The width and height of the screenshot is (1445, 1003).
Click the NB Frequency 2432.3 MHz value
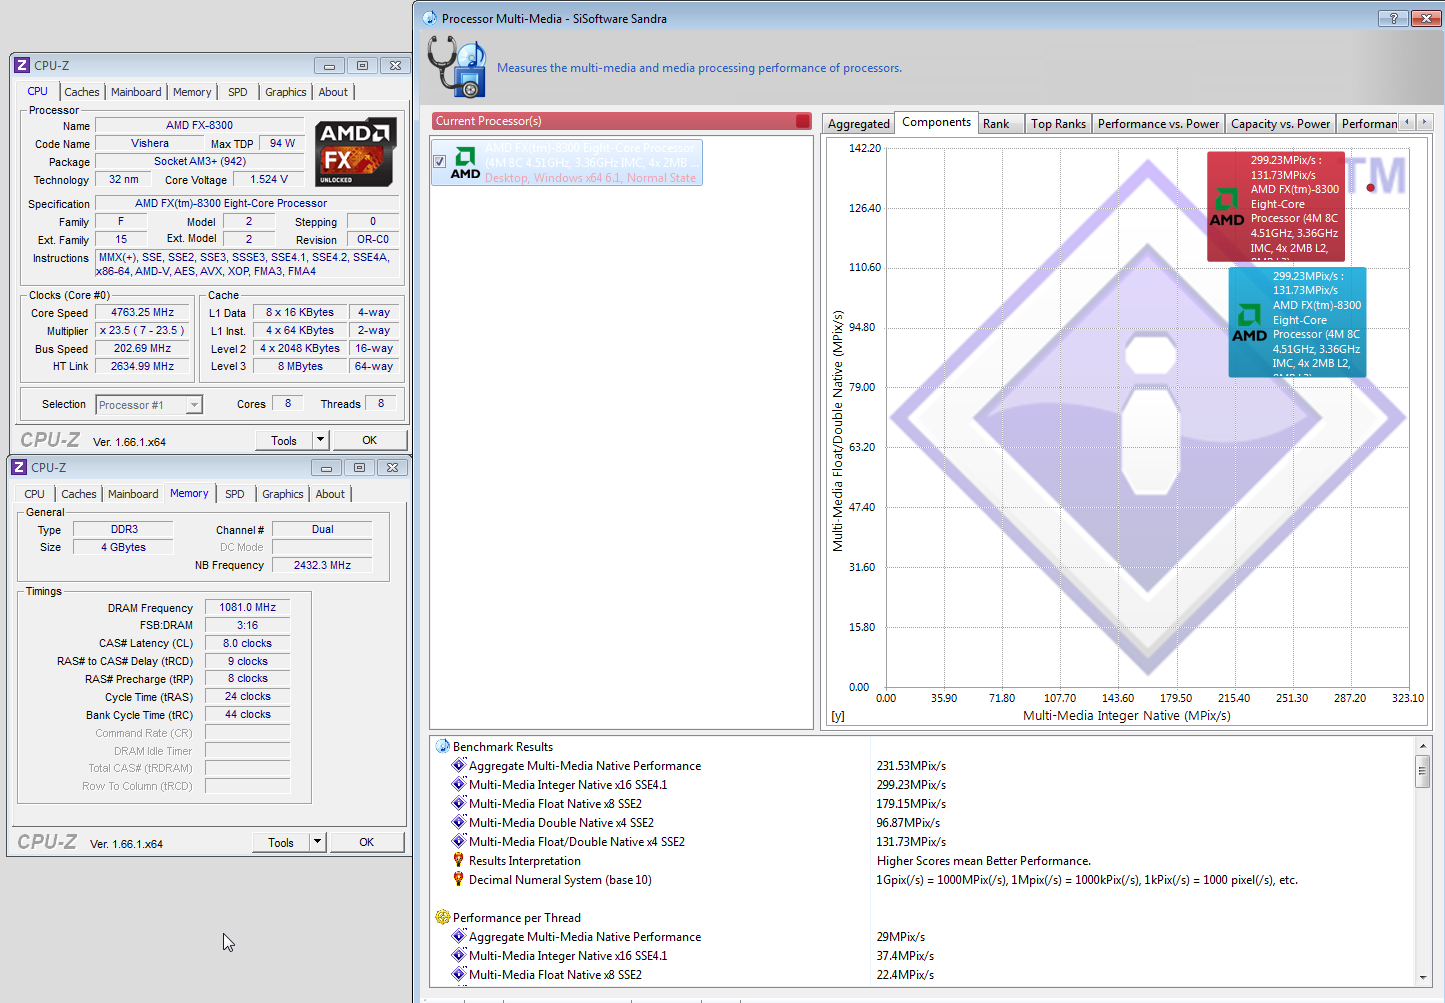tap(322, 565)
